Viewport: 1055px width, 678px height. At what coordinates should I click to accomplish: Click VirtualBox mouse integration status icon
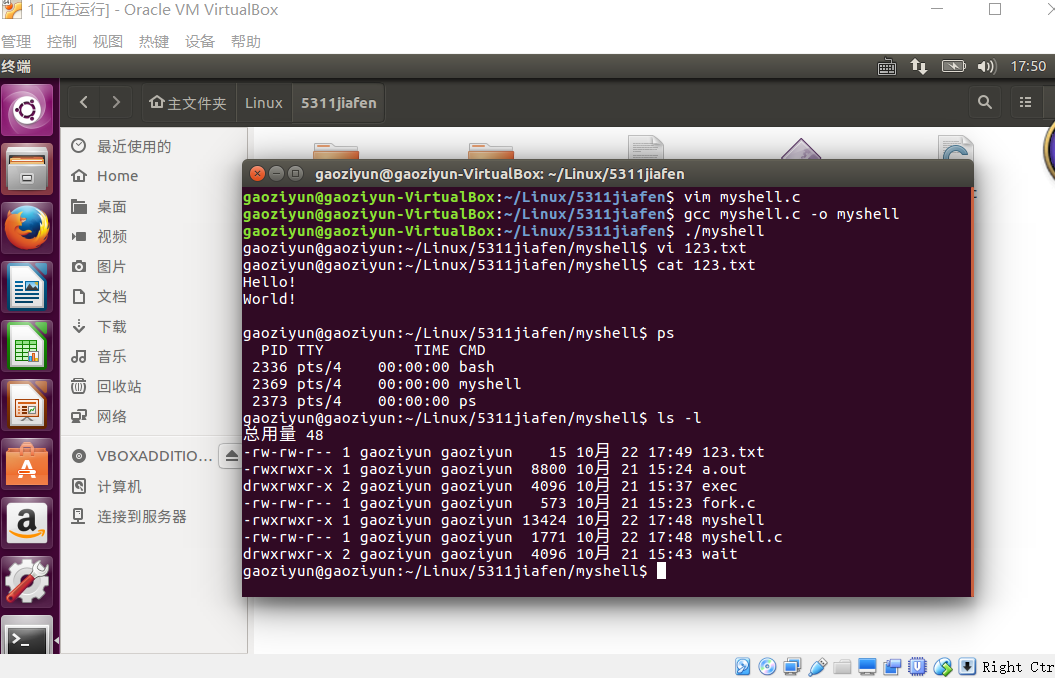942,667
